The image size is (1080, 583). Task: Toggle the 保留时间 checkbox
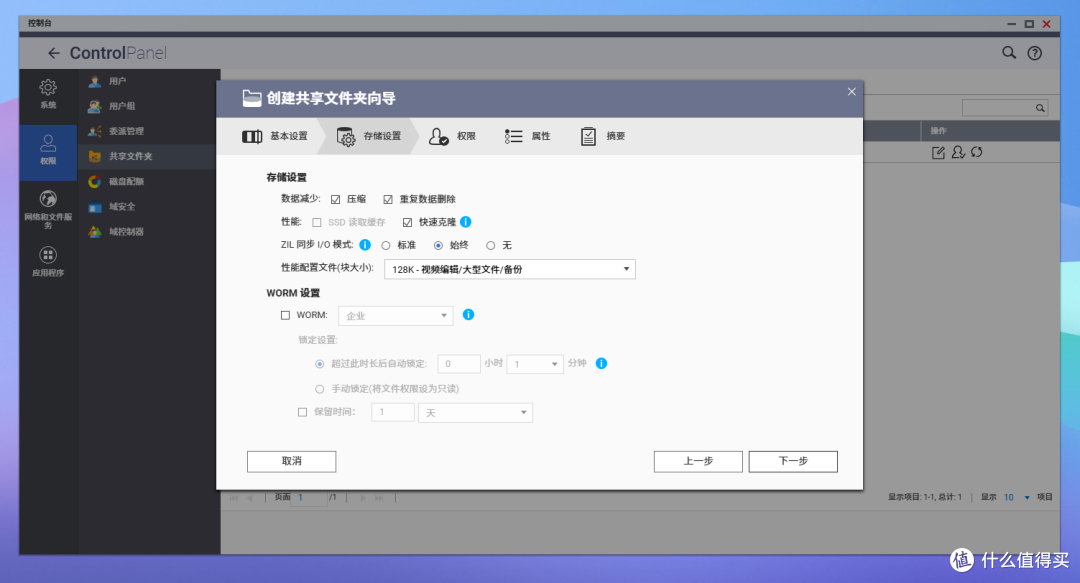pos(302,412)
